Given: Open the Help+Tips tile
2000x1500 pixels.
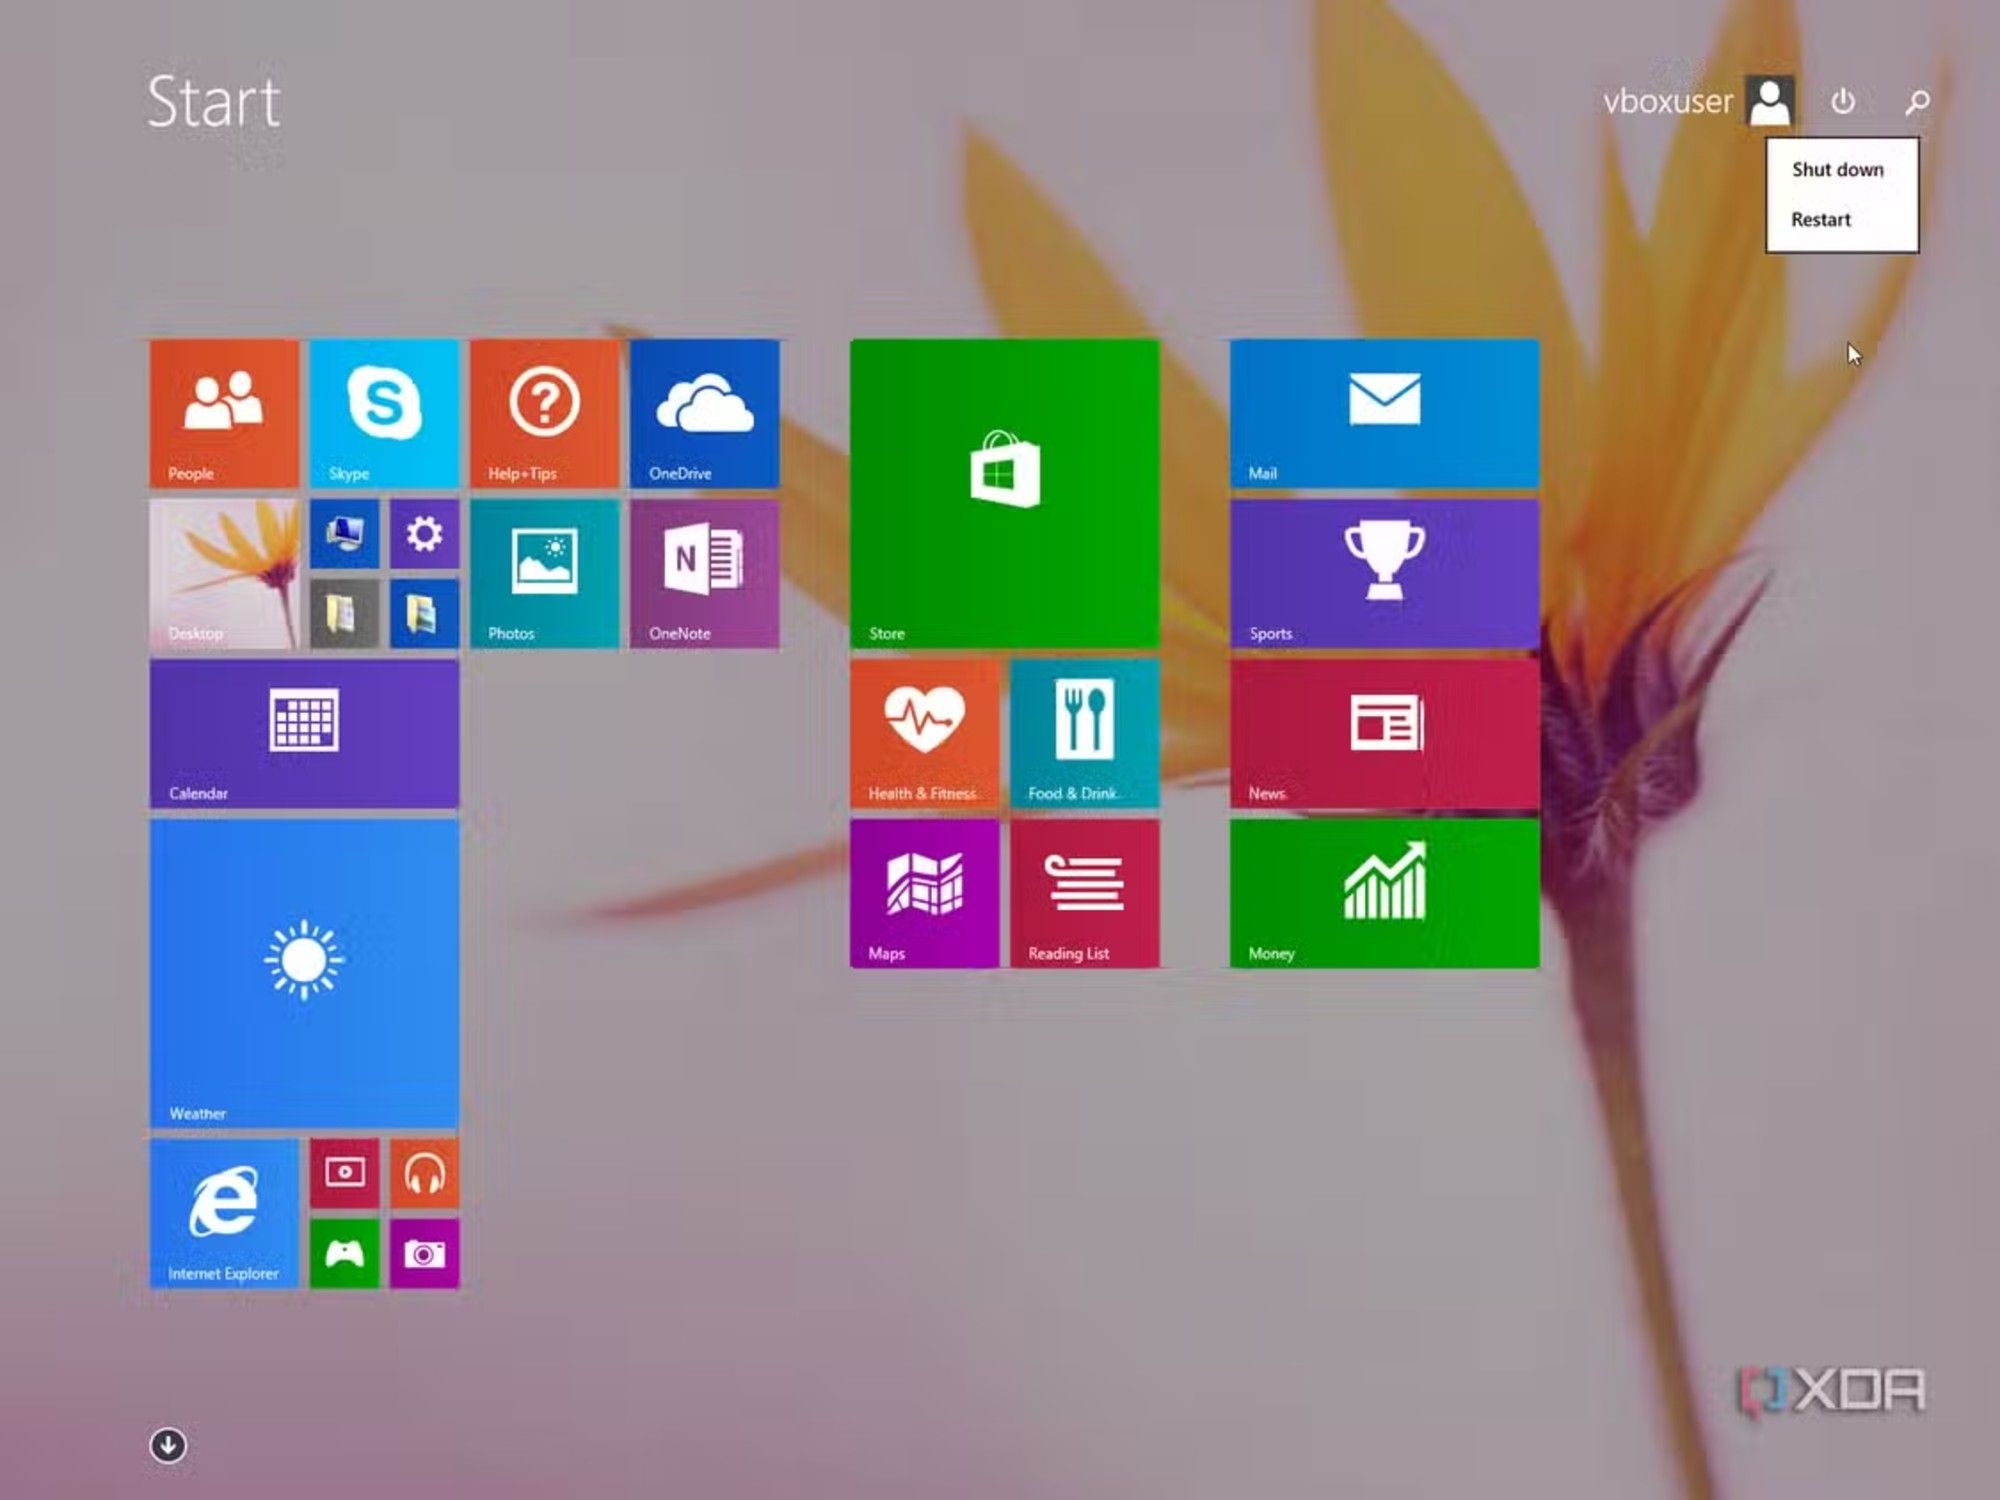Looking at the screenshot, I should point(544,413).
